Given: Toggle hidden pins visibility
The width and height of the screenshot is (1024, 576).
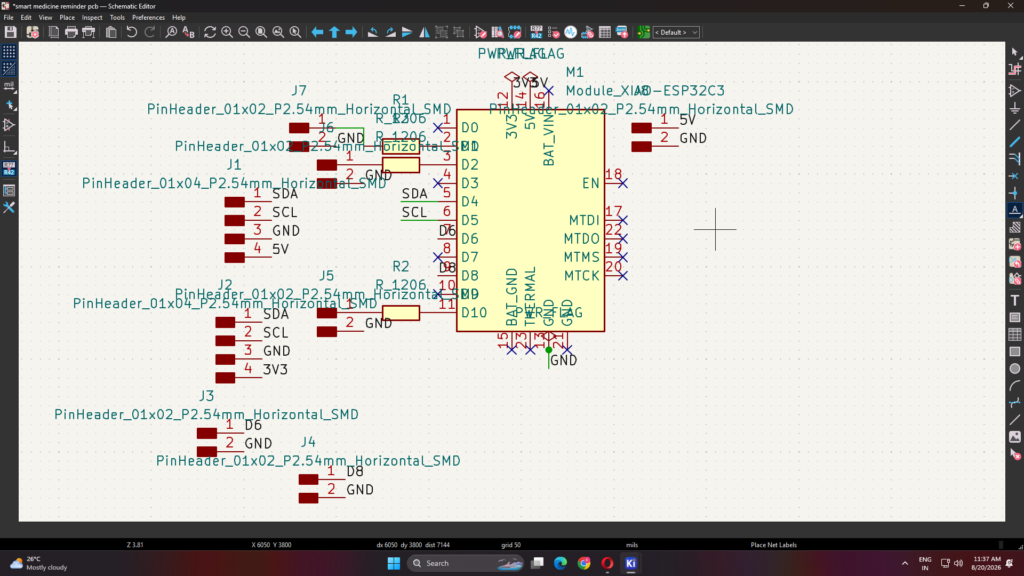Looking at the screenshot, I should (9, 125).
